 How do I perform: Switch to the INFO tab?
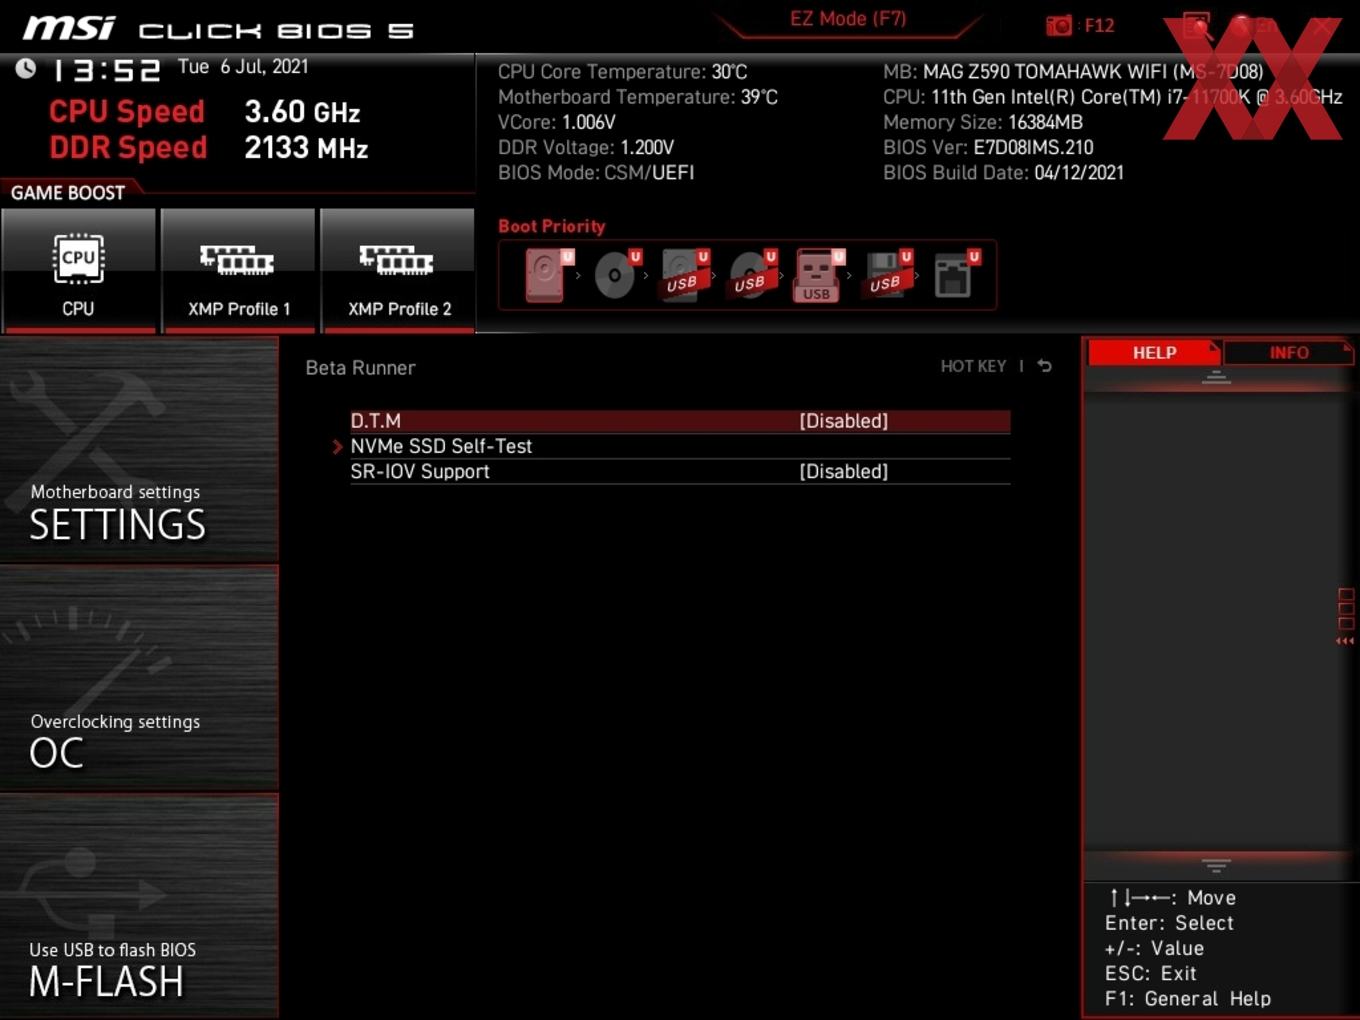pos(1289,352)
